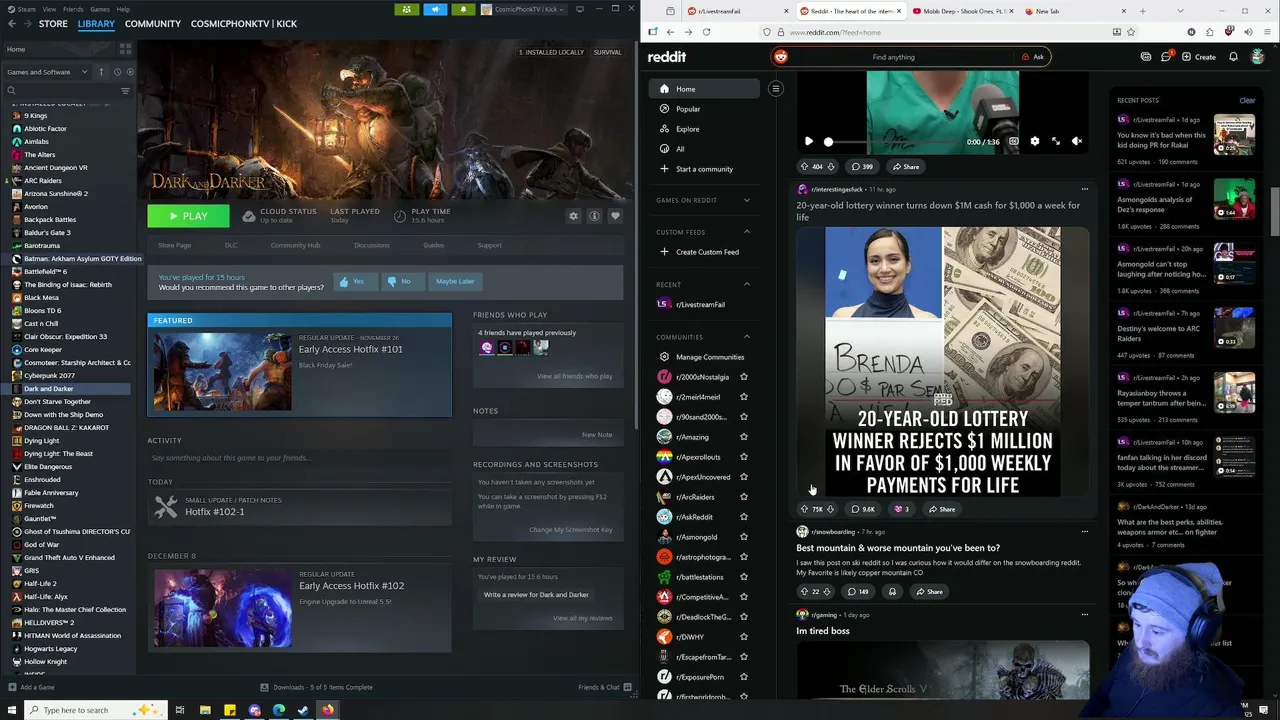The width and height of the screenshot is (1280, 720).
Task: Open Dark and Darker settings gear
Action: coord(573,216)
